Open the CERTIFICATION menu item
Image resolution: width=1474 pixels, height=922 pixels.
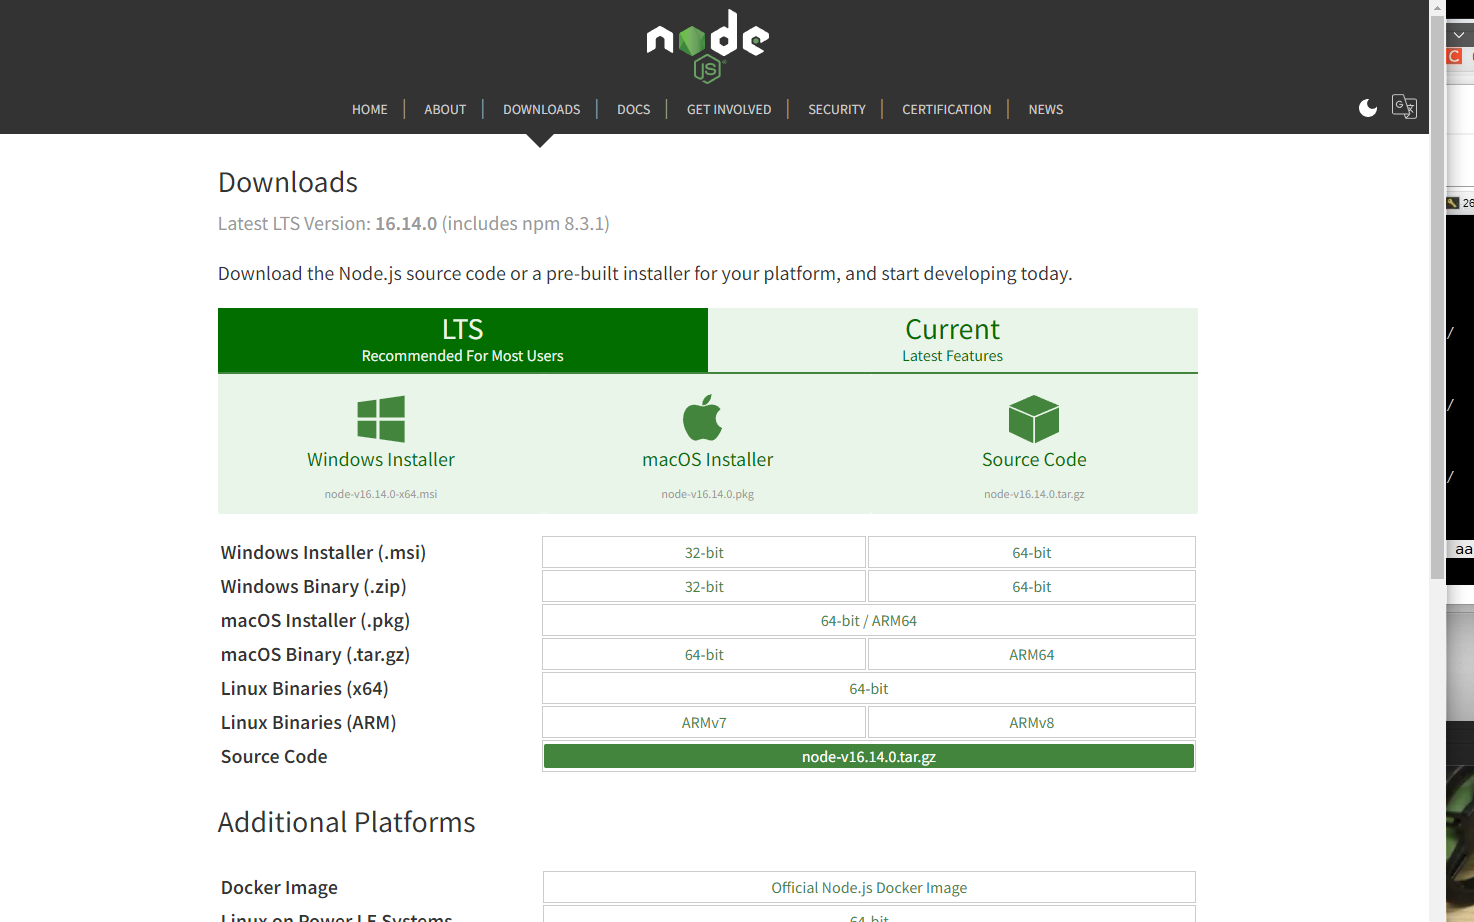[x=947, y=110]
